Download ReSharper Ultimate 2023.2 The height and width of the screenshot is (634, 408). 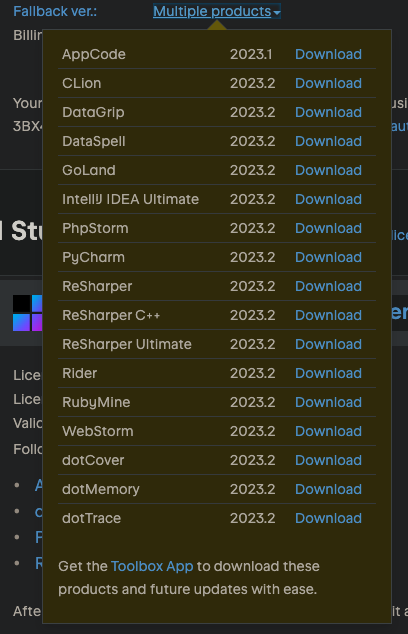[328, 344]
